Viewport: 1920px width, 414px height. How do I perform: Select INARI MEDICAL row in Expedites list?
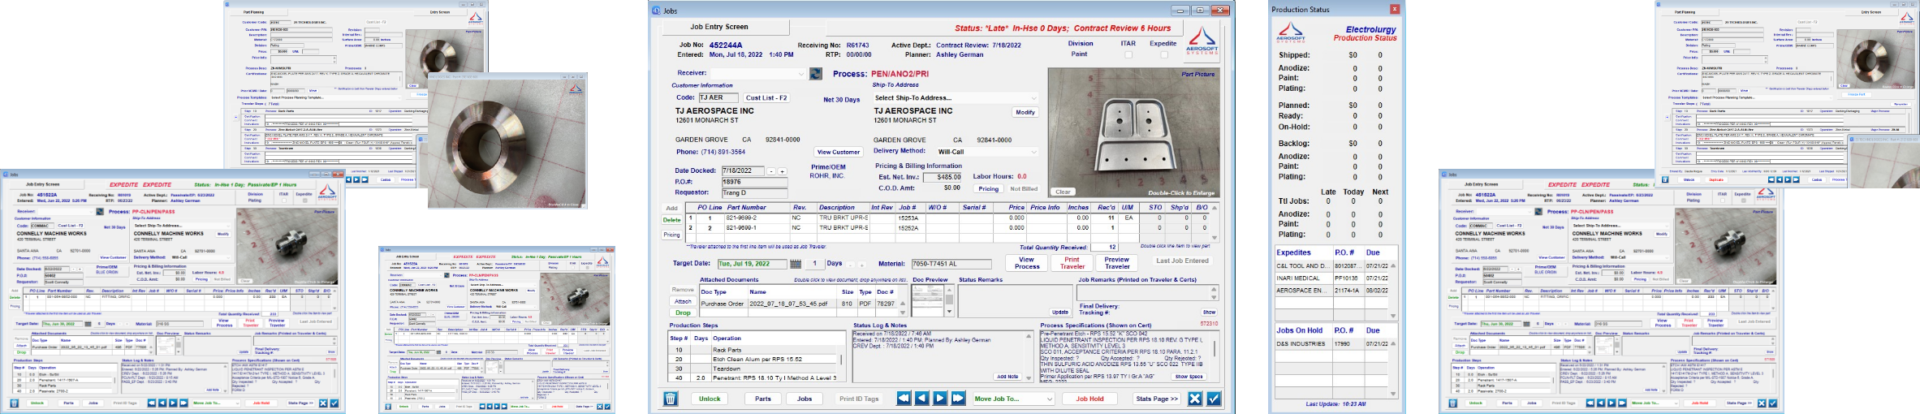click(1332, 278)
